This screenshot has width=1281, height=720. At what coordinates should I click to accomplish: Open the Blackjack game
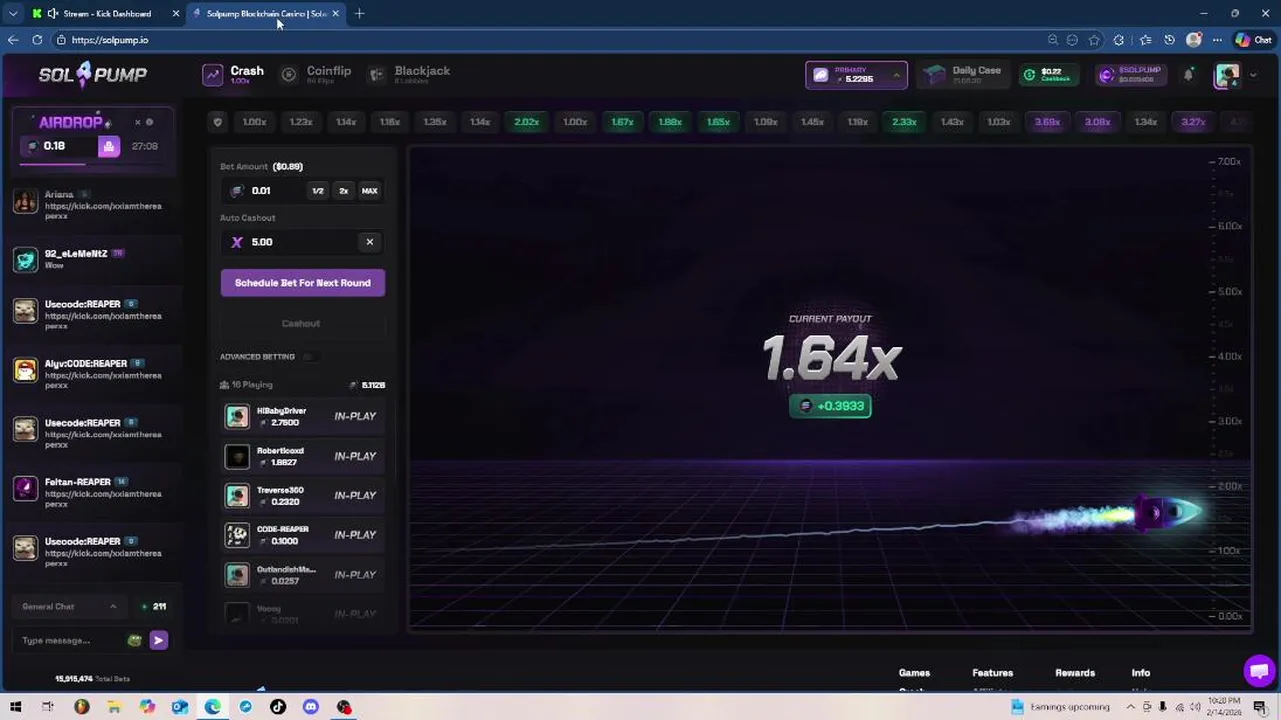coord(409,74)
